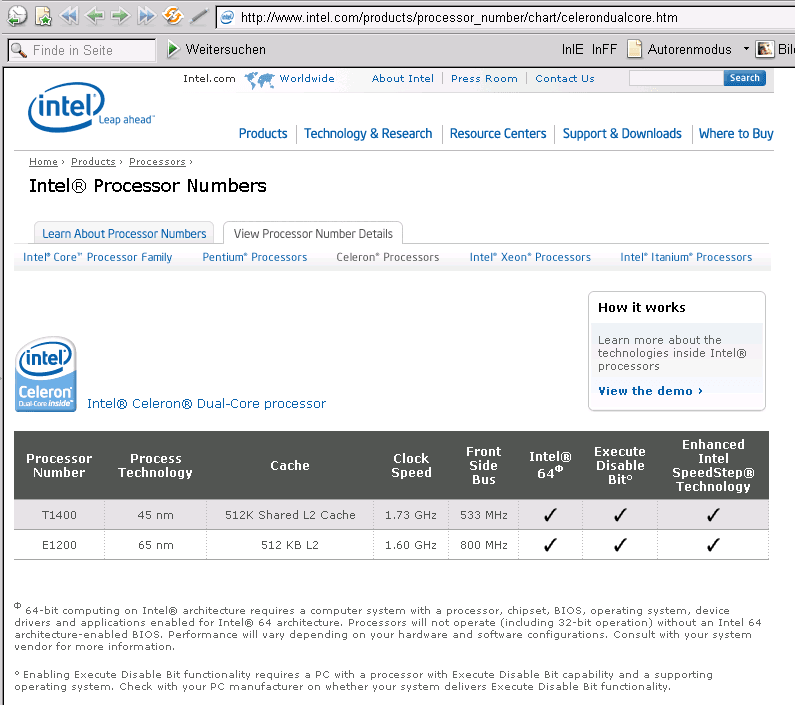
Task: Click the T1400 processor number cell
Action: (x=59, y=515)
